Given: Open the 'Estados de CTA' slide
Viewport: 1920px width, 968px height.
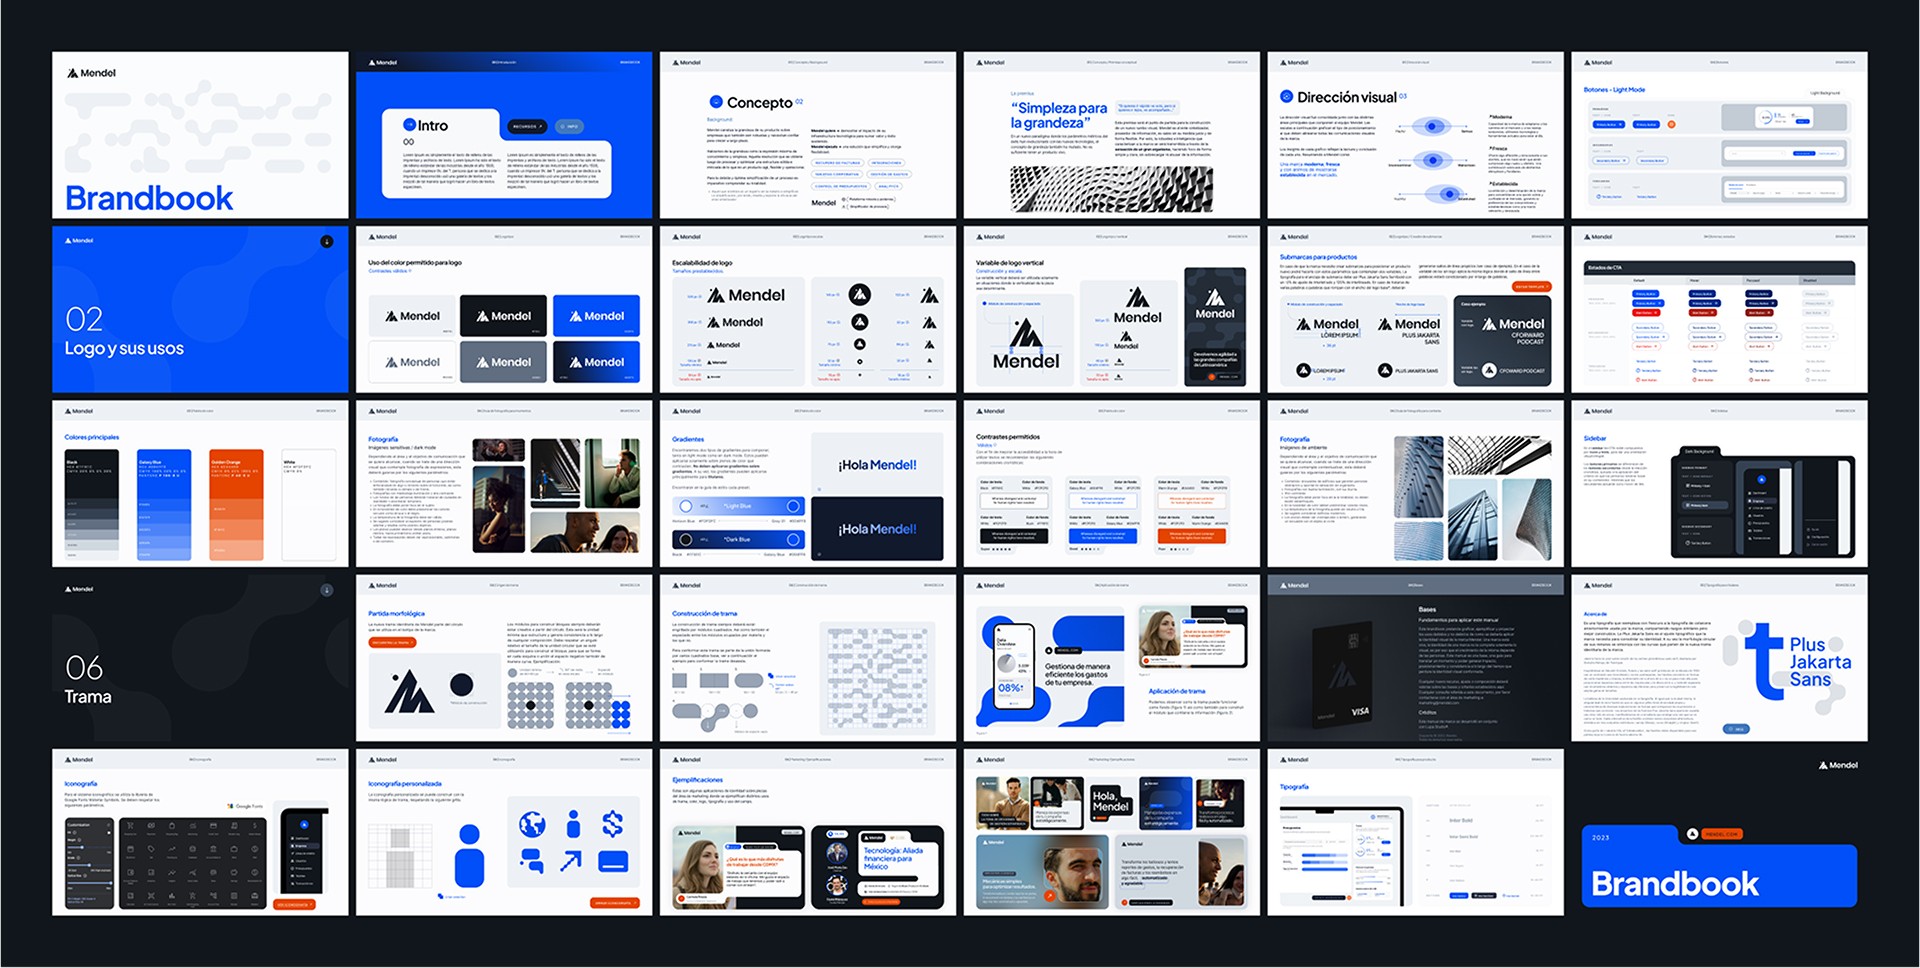Looking at the screenshot, I should tap(1719, 309).
